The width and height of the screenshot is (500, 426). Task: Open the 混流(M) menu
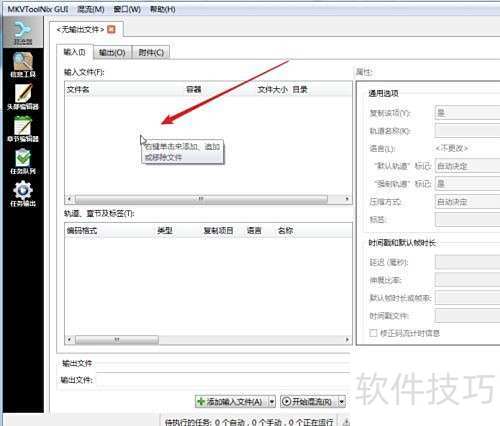tap(91, 9)
